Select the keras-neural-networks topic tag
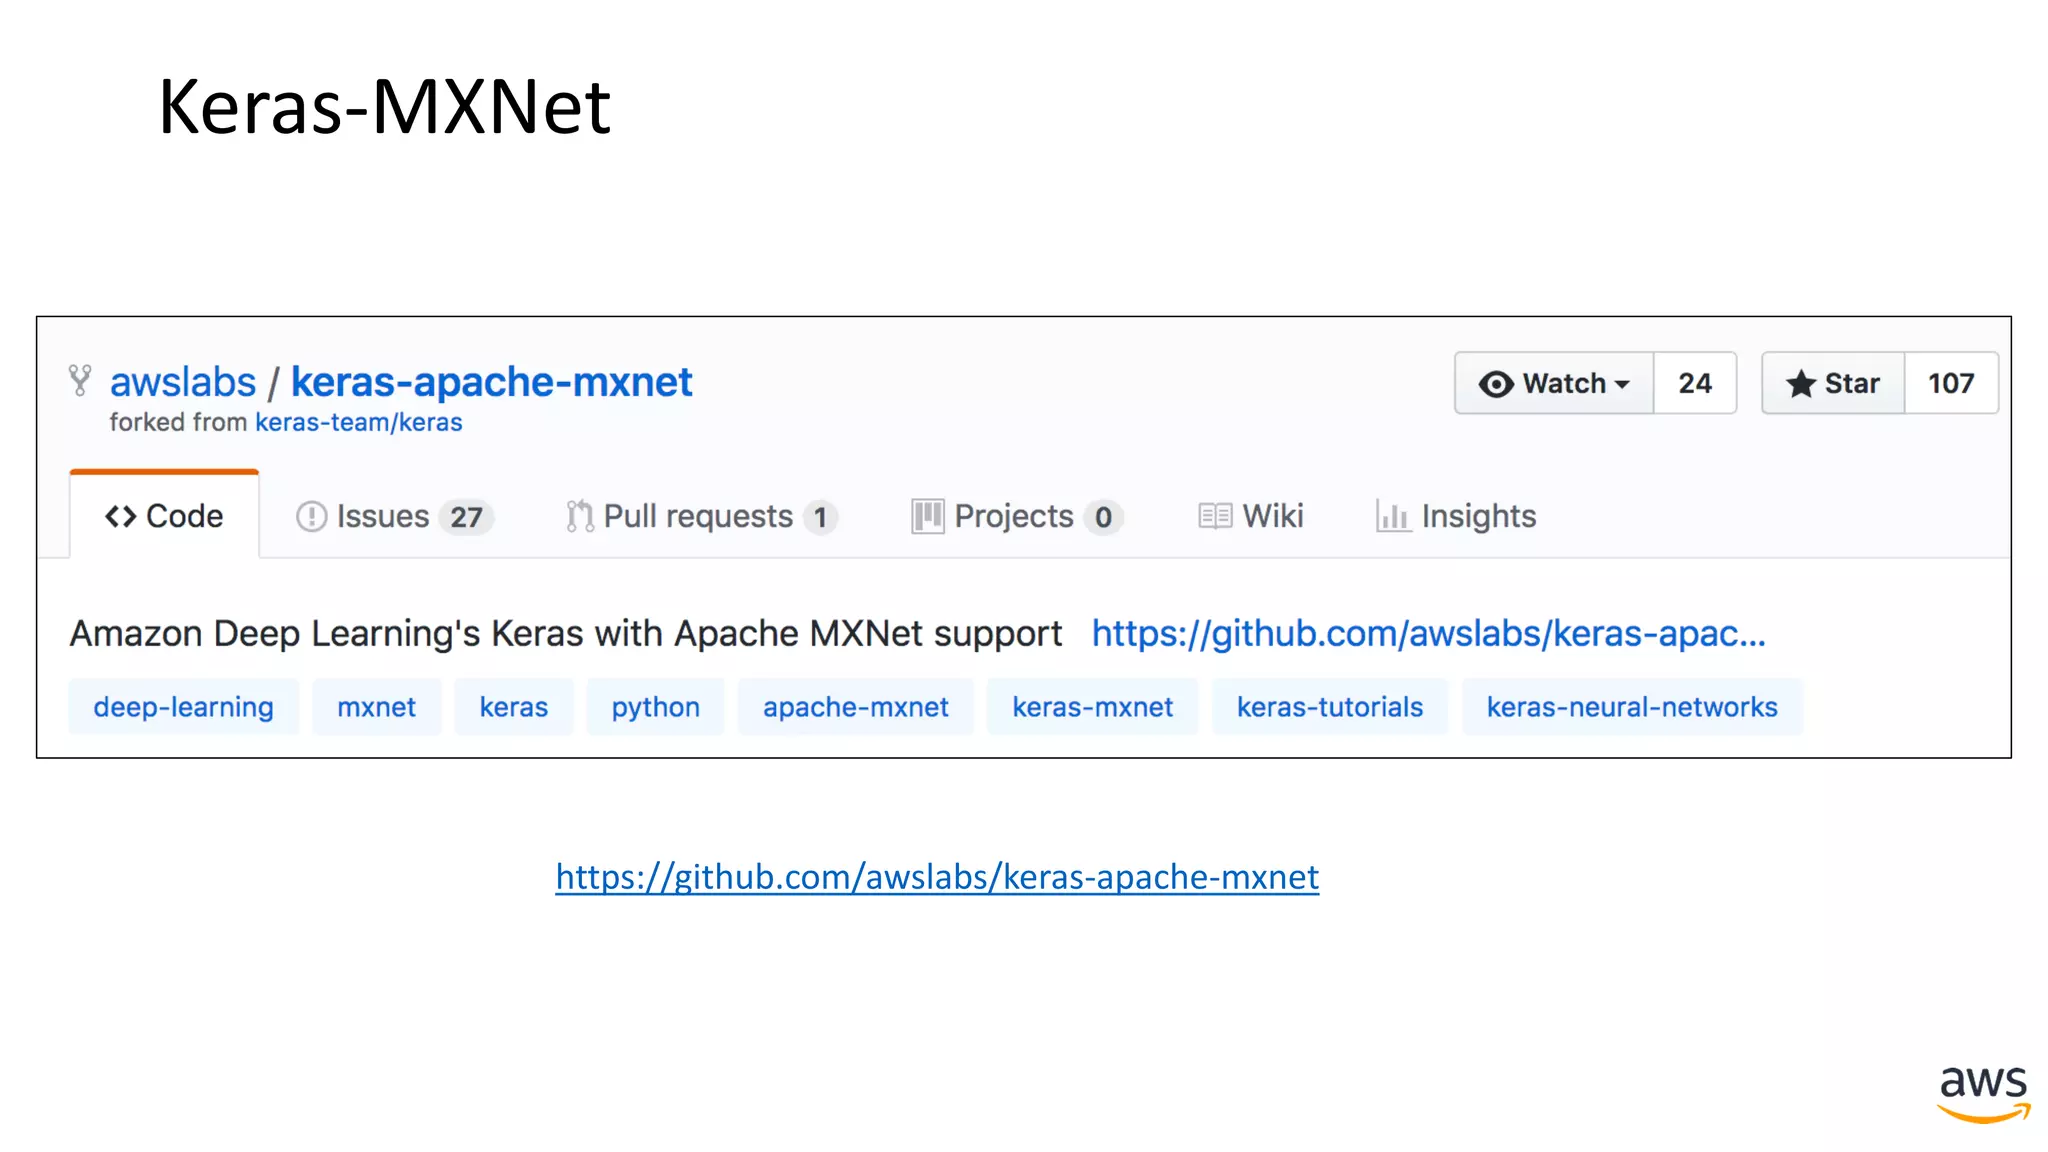This screenshot has width=2048, height=1152. coord(1632,707)
